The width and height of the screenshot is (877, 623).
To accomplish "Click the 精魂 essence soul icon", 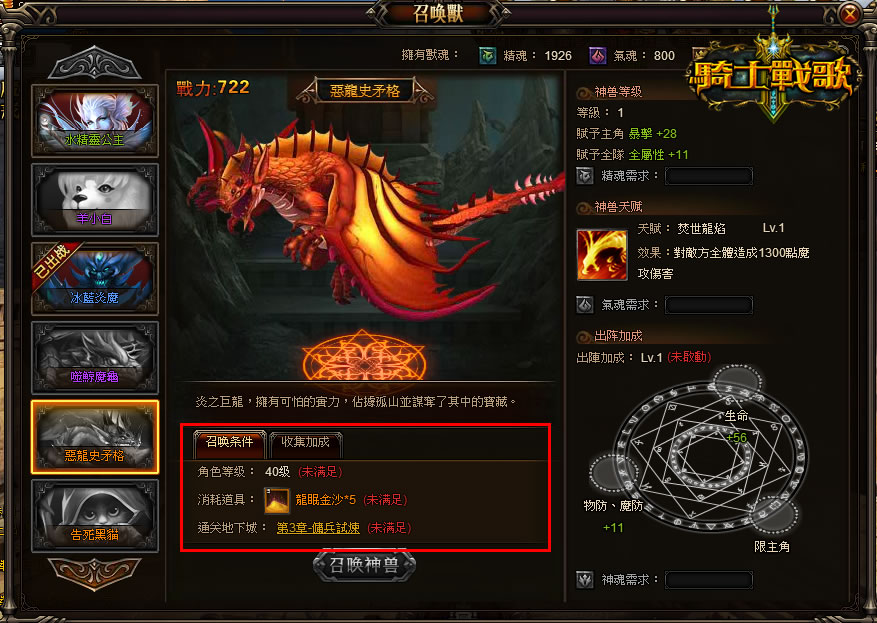I will (x=488, y=55).
